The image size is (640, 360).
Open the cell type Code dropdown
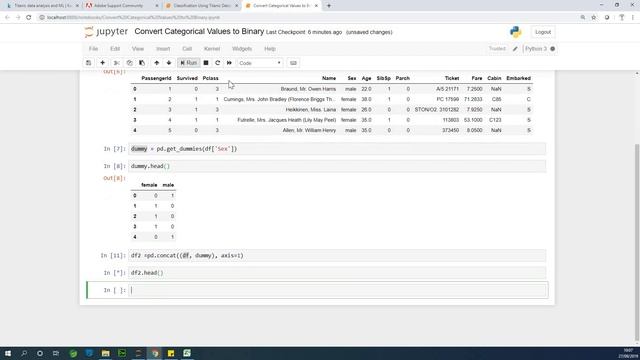click(x=260, y=63)
